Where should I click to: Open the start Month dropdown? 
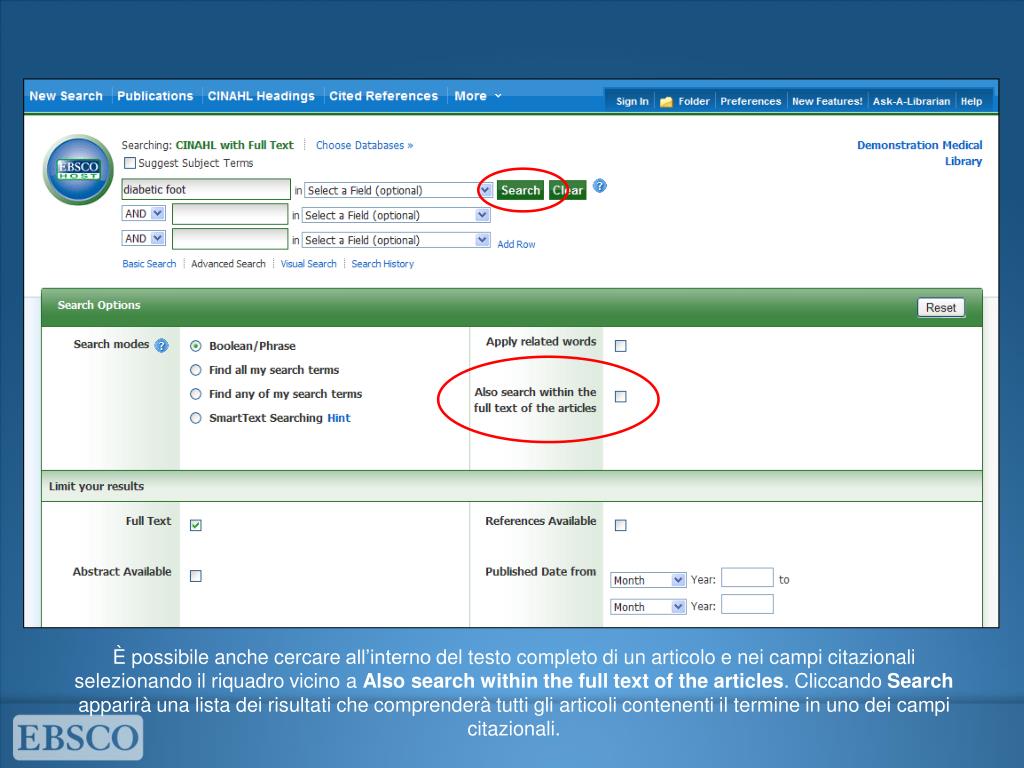648,580
